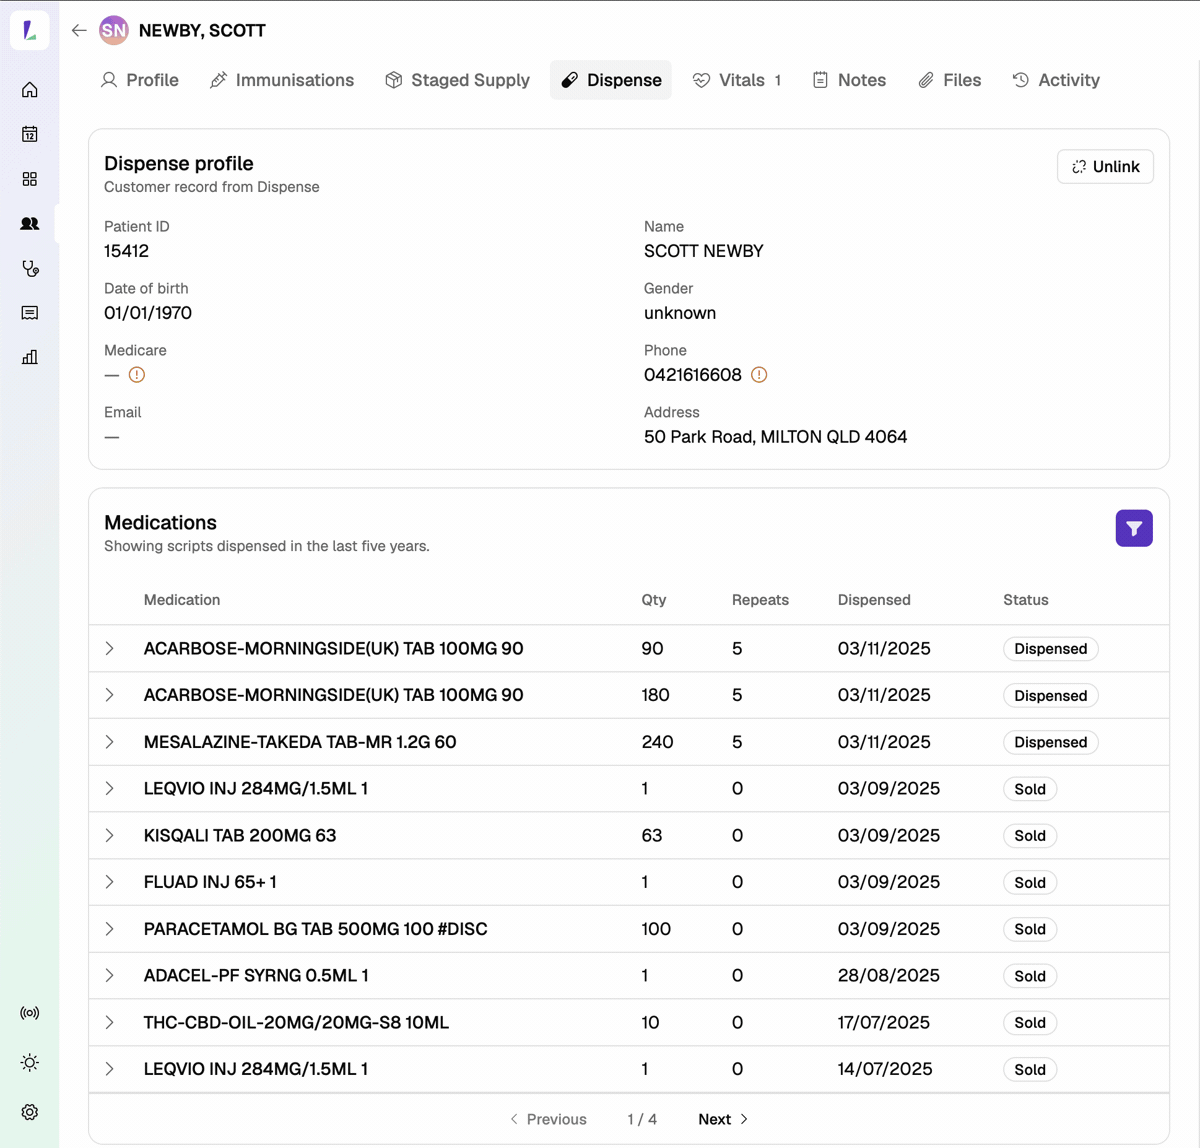Expand the ADACEL-PF SYRNG row
Screen dimensions: 1200x1148
pos(110,975)
